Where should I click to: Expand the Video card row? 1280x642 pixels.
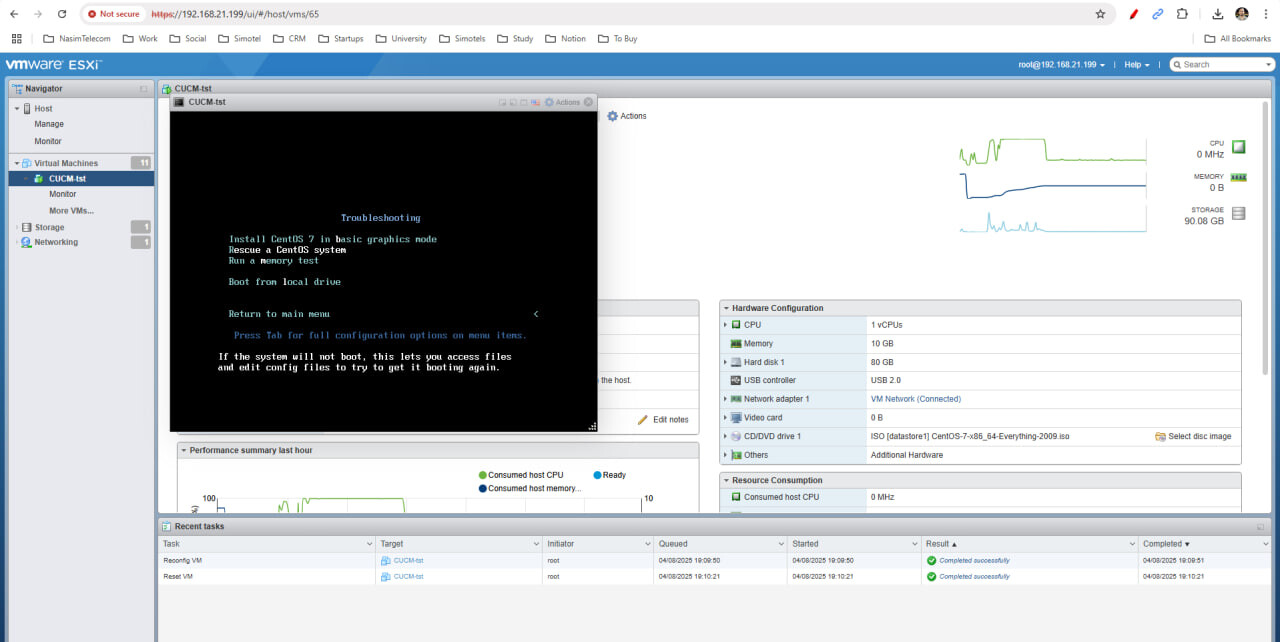pyautogui.click(x=726, y=418)
